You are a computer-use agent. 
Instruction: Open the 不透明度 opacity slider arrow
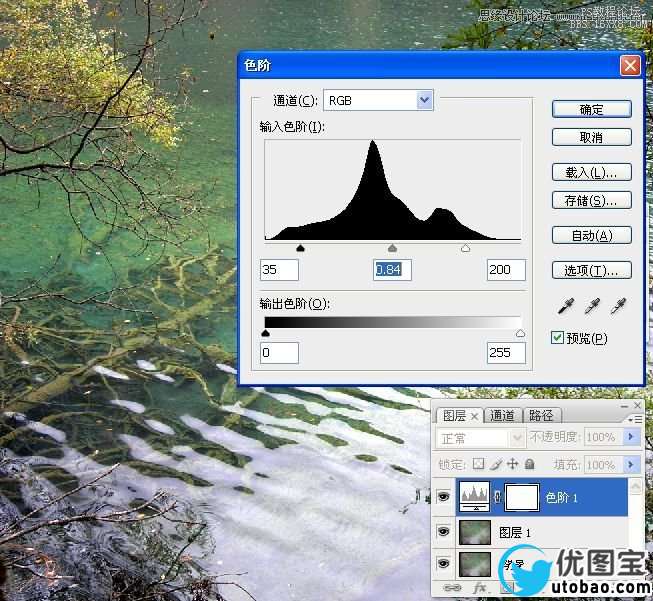pyautogui.click(x=631, y=437)
